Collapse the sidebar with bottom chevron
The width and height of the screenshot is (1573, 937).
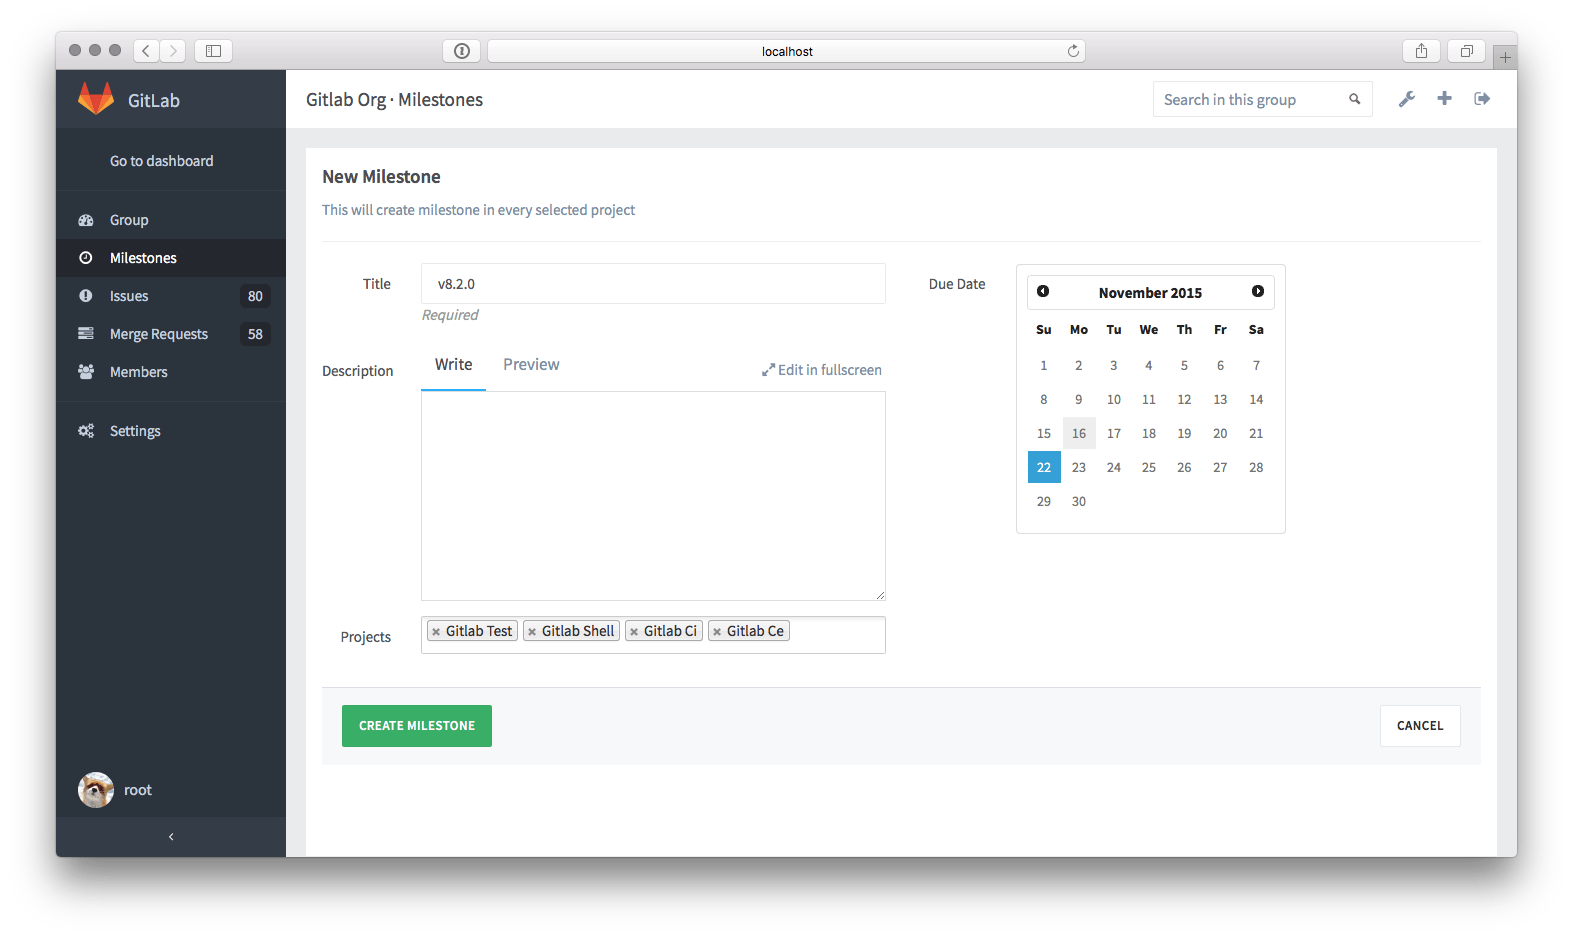coord(171,837)
